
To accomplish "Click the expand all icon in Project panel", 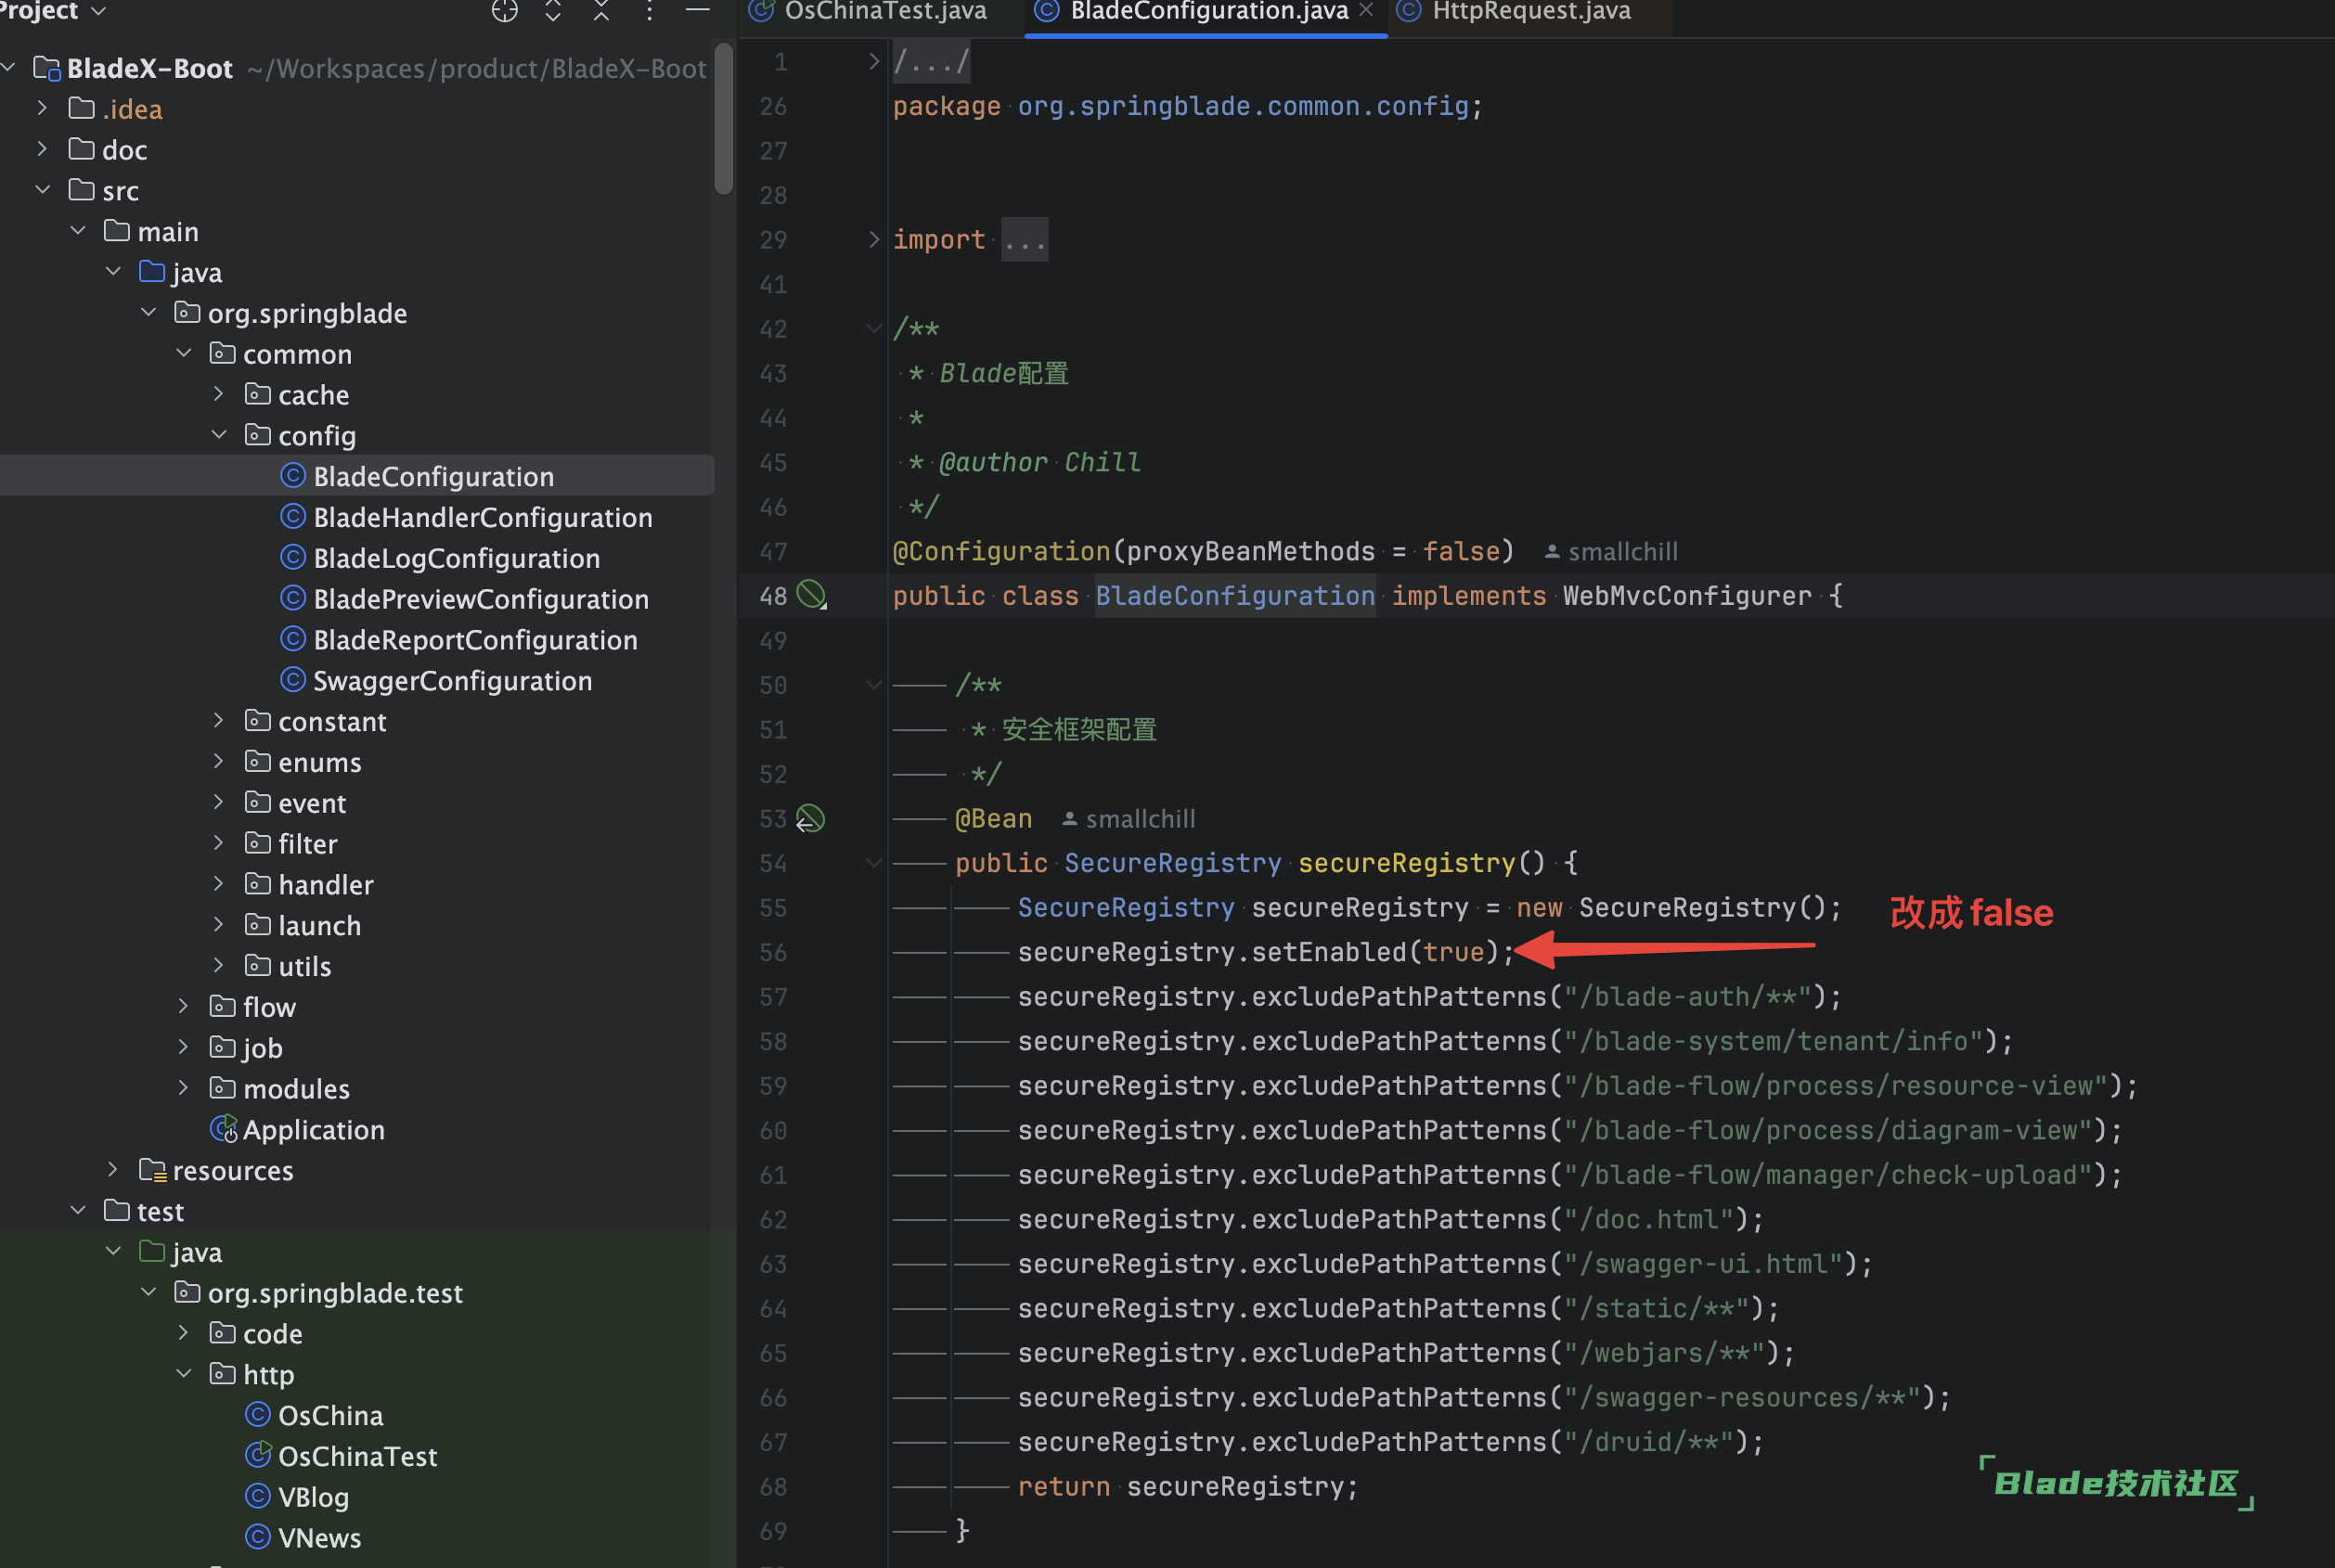I will click(553, 11).
